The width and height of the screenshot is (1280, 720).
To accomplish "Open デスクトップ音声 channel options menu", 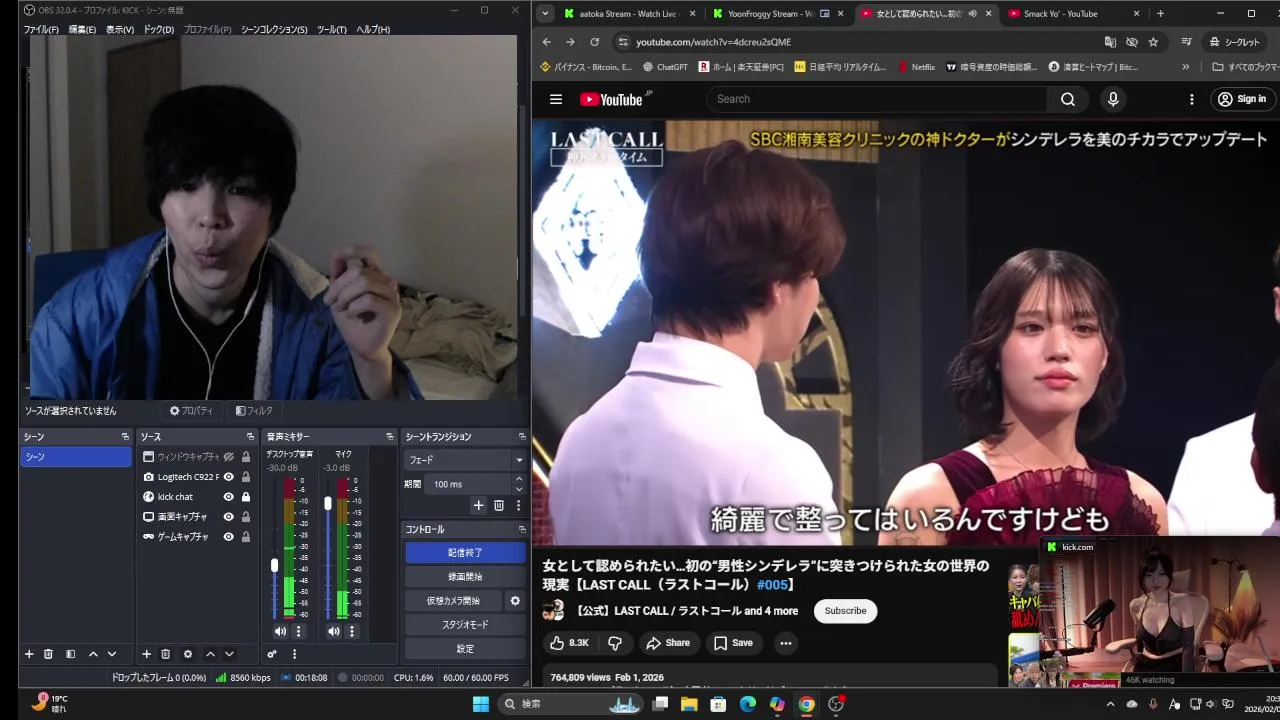I will 298,631.
